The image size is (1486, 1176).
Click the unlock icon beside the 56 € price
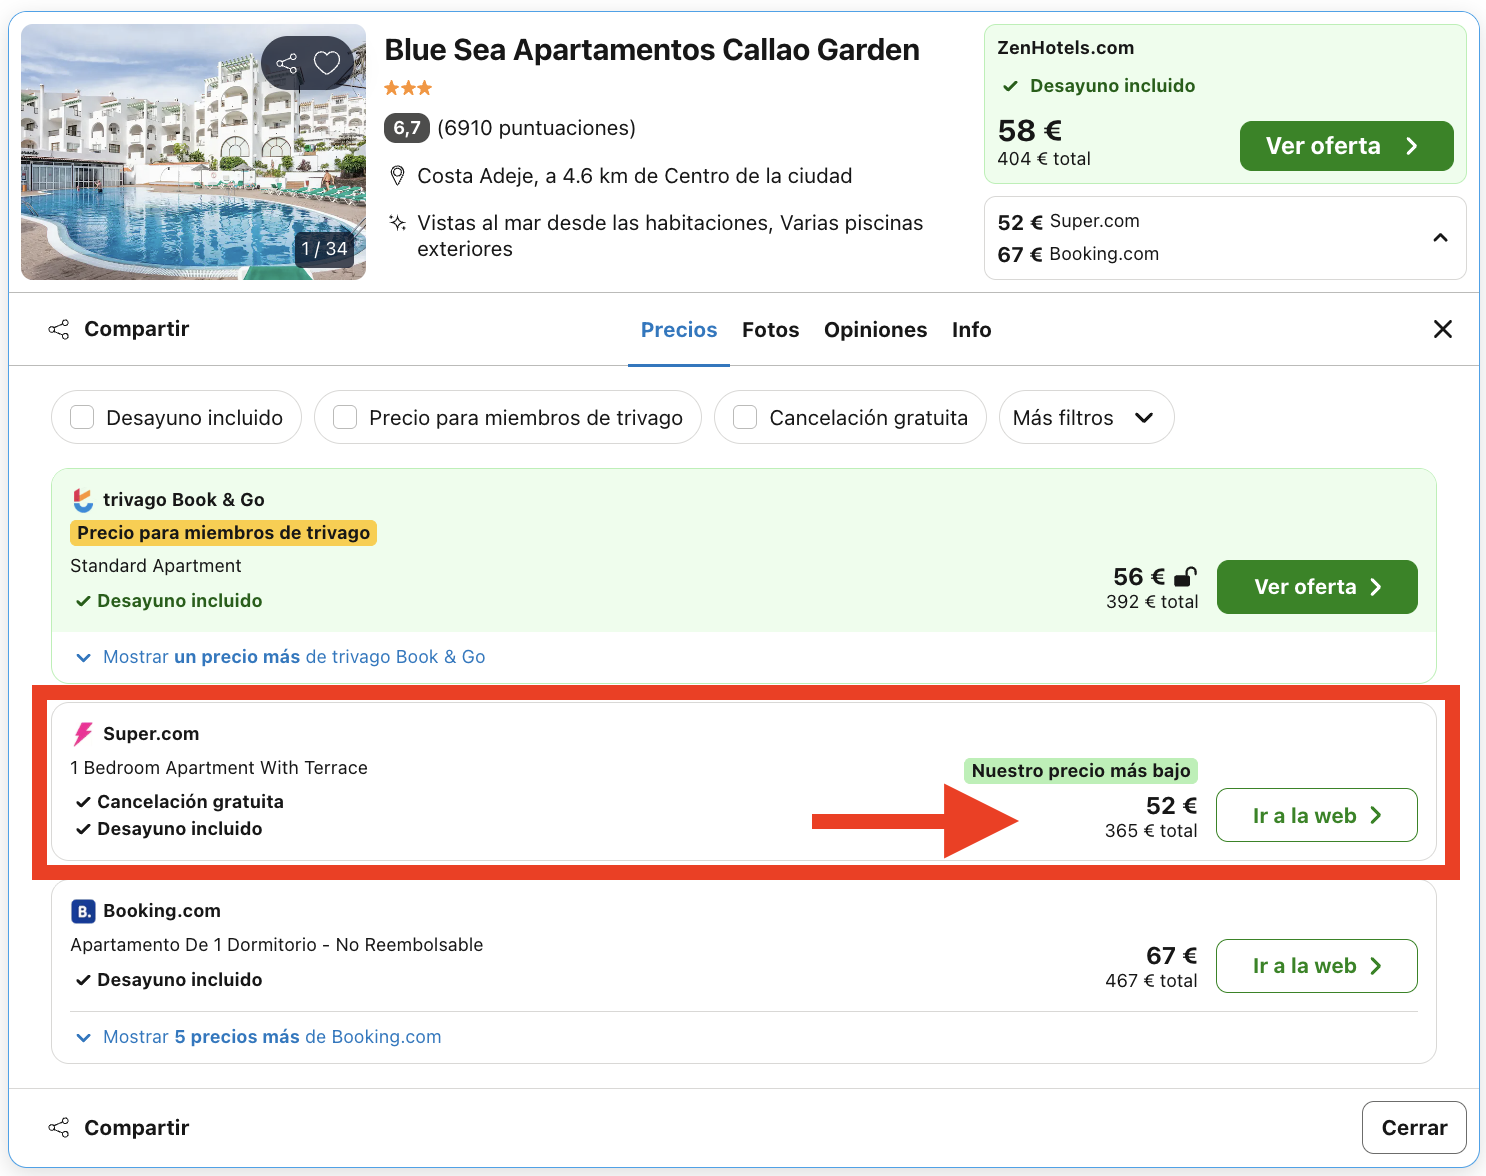tap(1186, 576)
